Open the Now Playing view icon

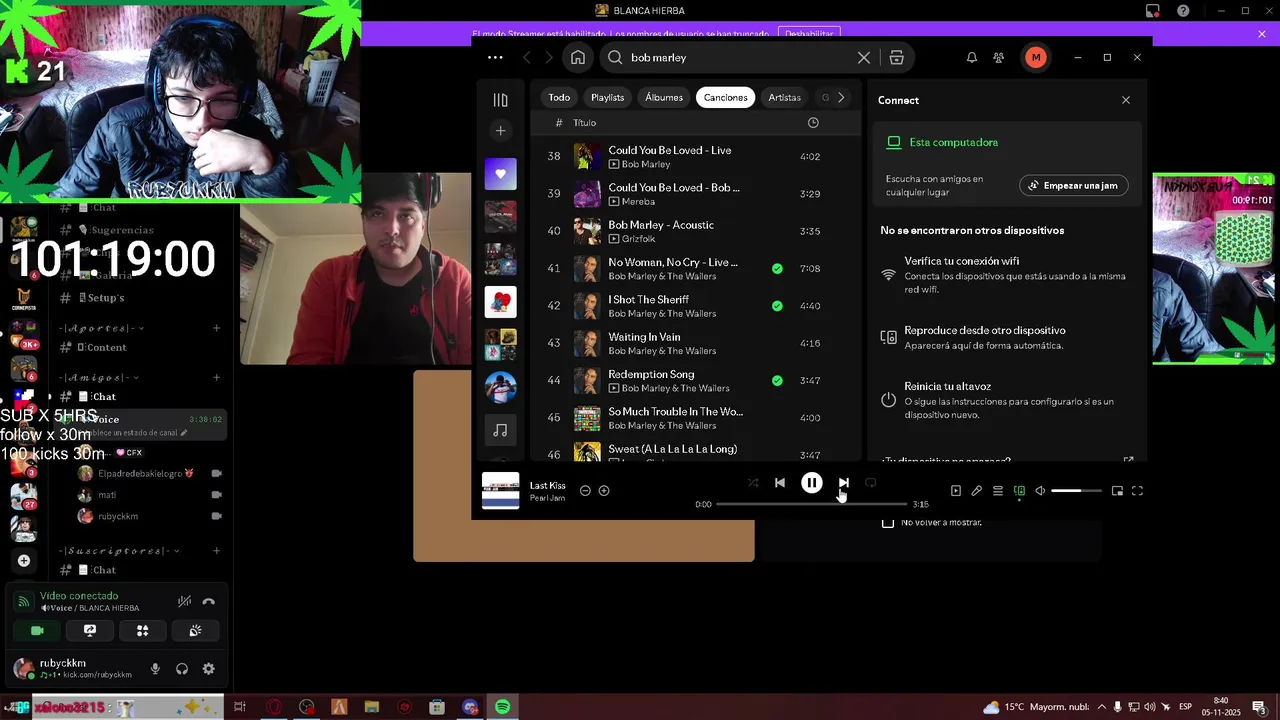955,491
